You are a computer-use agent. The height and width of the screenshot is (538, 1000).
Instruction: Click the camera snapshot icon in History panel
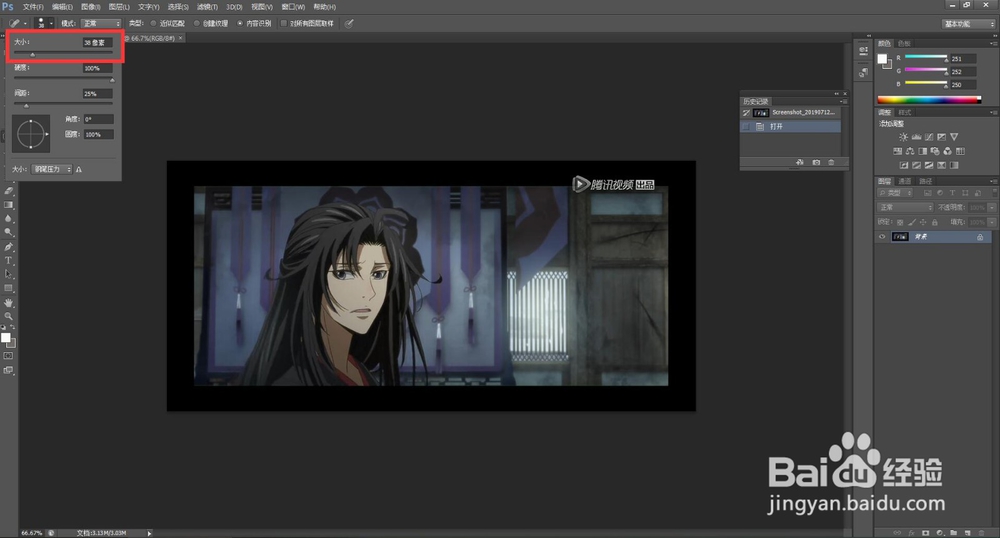[816, 163]
